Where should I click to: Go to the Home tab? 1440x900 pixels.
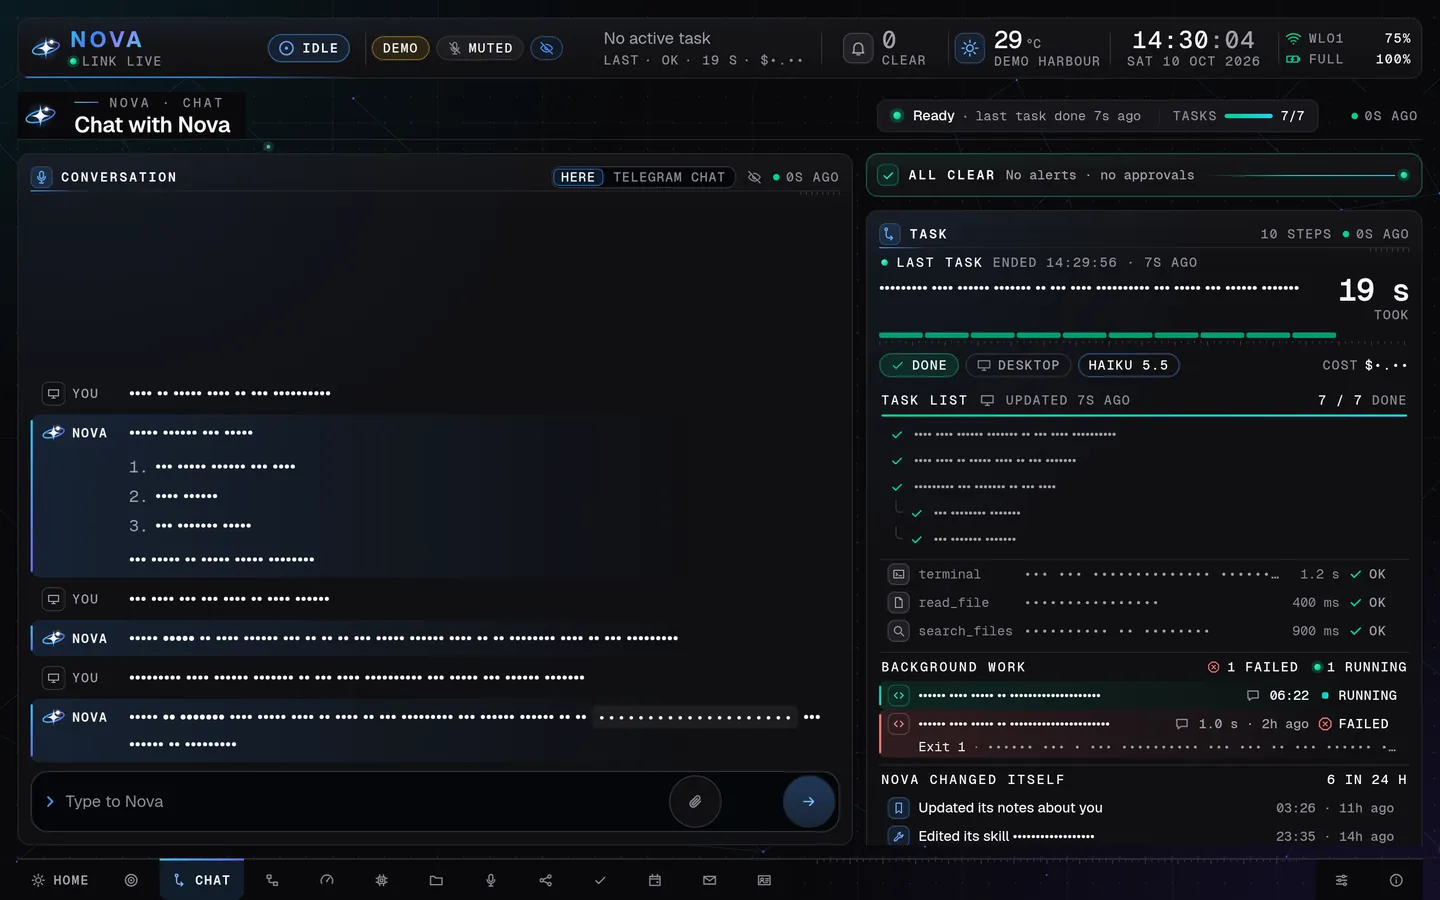click(x=60, y=880)
